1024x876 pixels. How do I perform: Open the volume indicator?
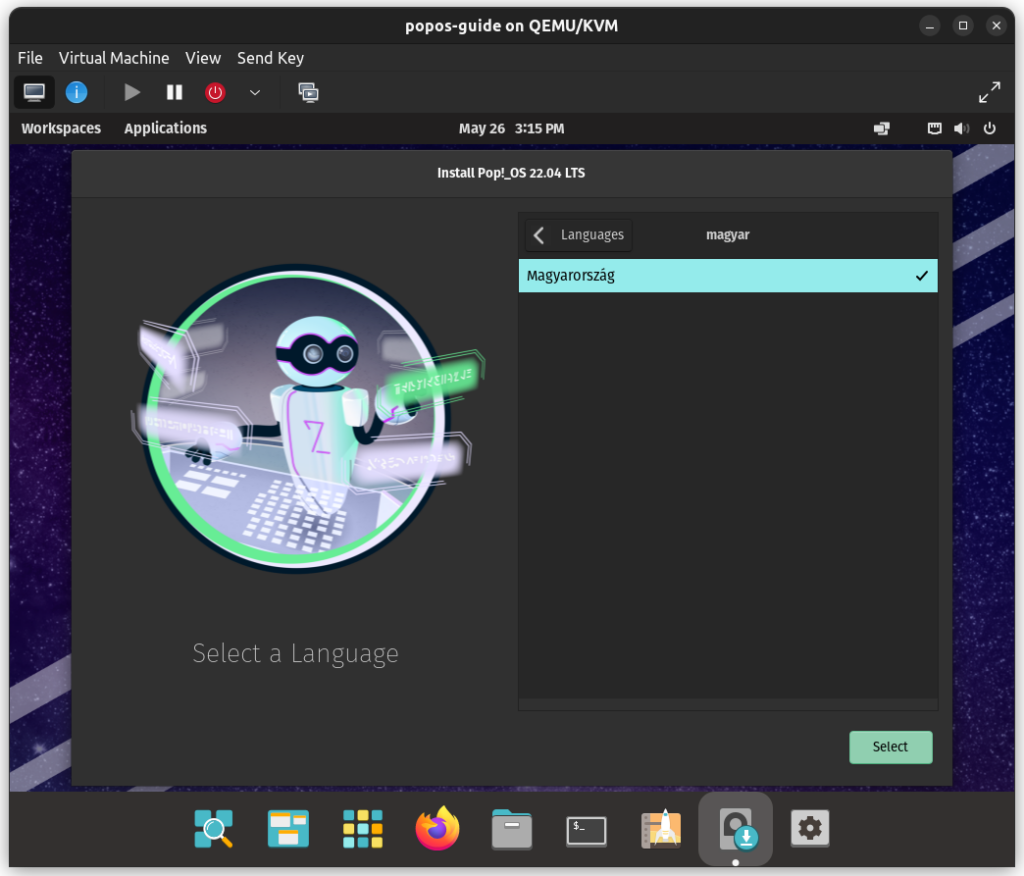coord(961,128)
